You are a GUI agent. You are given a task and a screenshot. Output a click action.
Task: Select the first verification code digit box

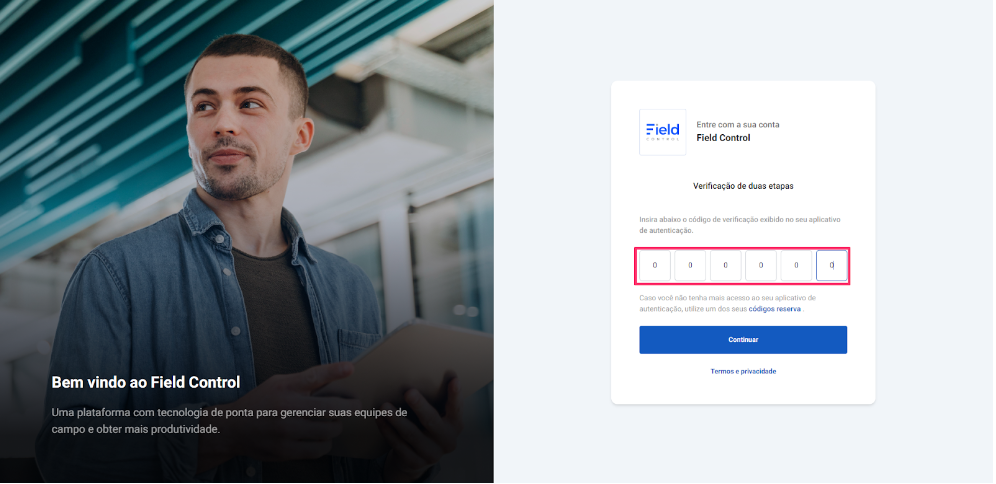[655, 266]
